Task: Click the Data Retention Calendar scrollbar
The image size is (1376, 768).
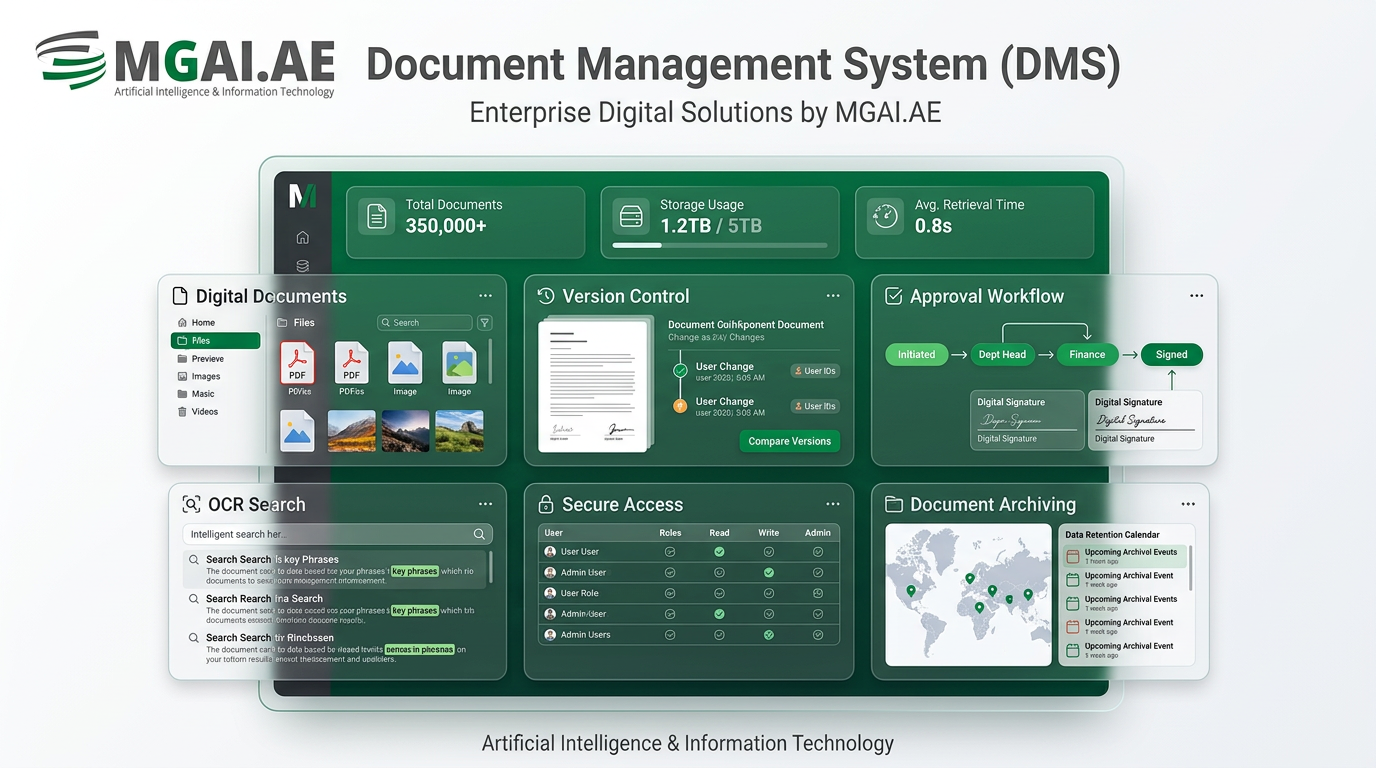Action: point(1191,568)
